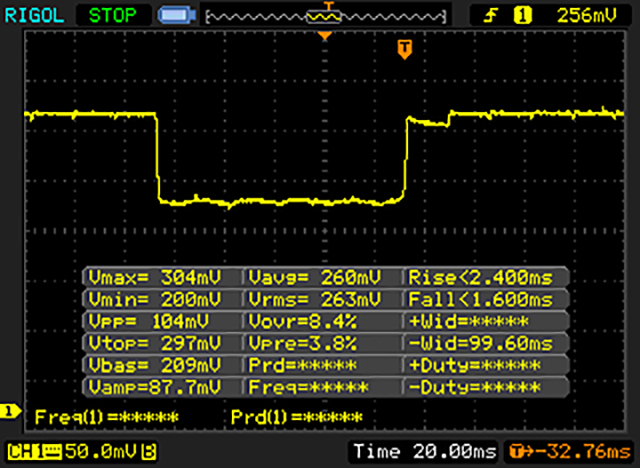Click the channel 1 ground level marker

click(11, 411)
